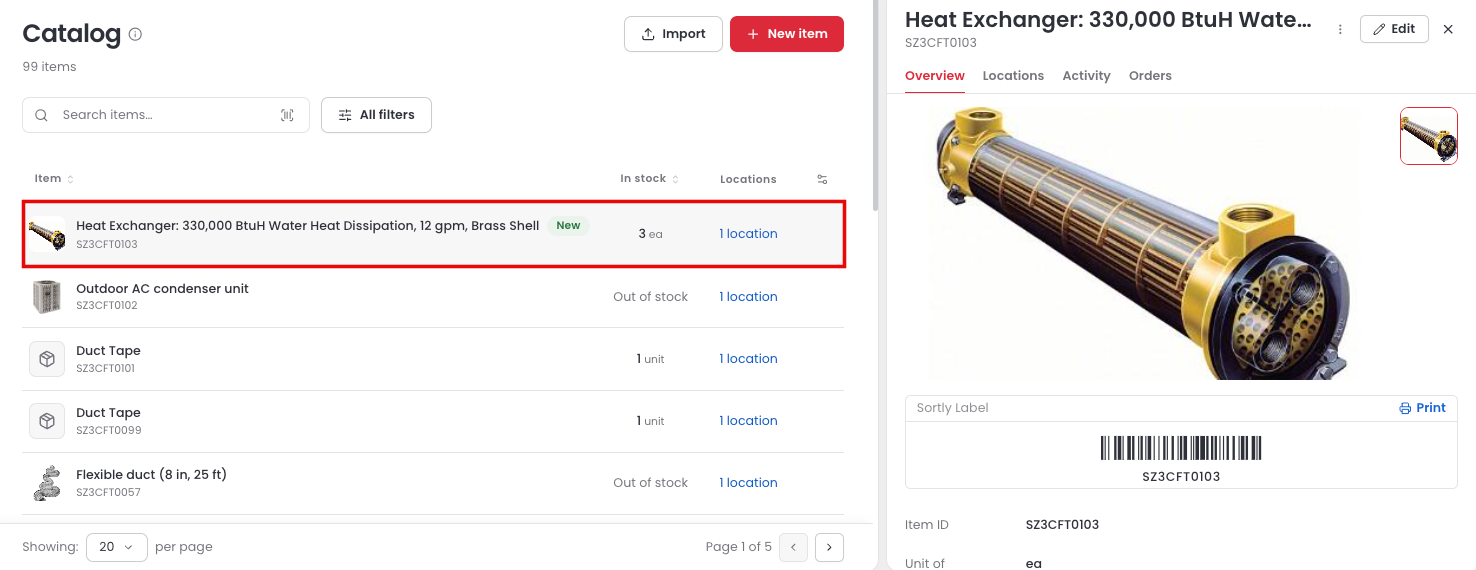
Task: Click the Catalog info icon
Action: (x=135, y=34)
